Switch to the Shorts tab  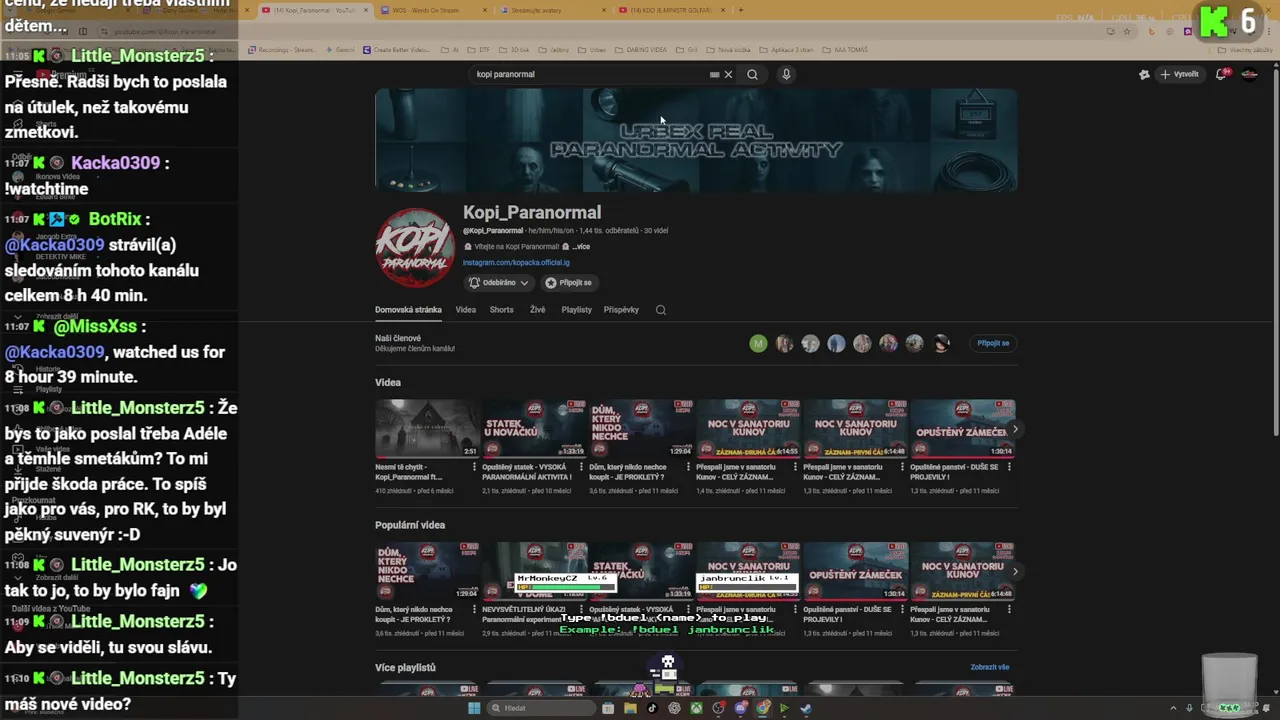point(501,310)
